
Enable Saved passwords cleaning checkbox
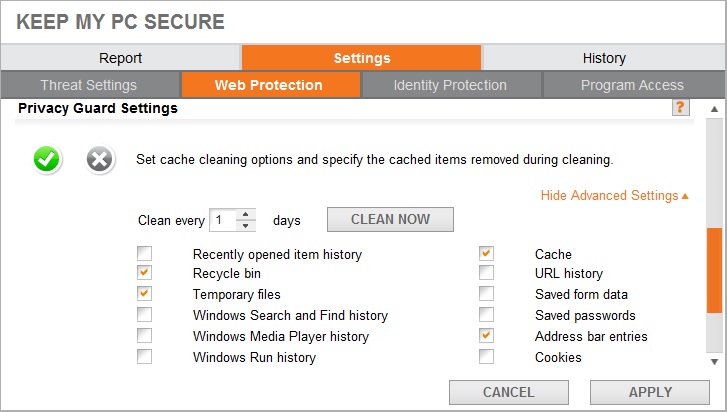(x=486, y=315)
